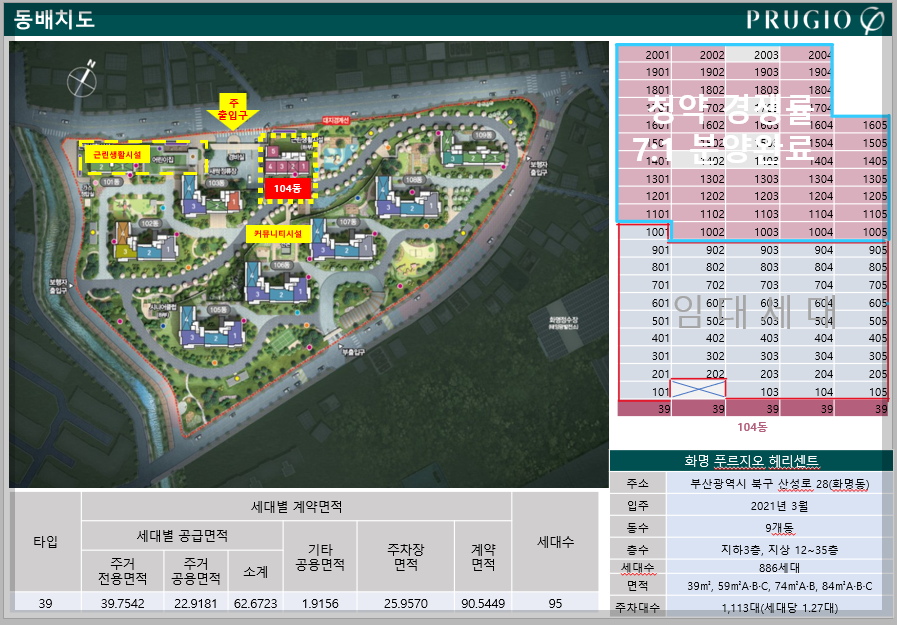Select unit cell 1301
The image size is (897, 625).
644,179
